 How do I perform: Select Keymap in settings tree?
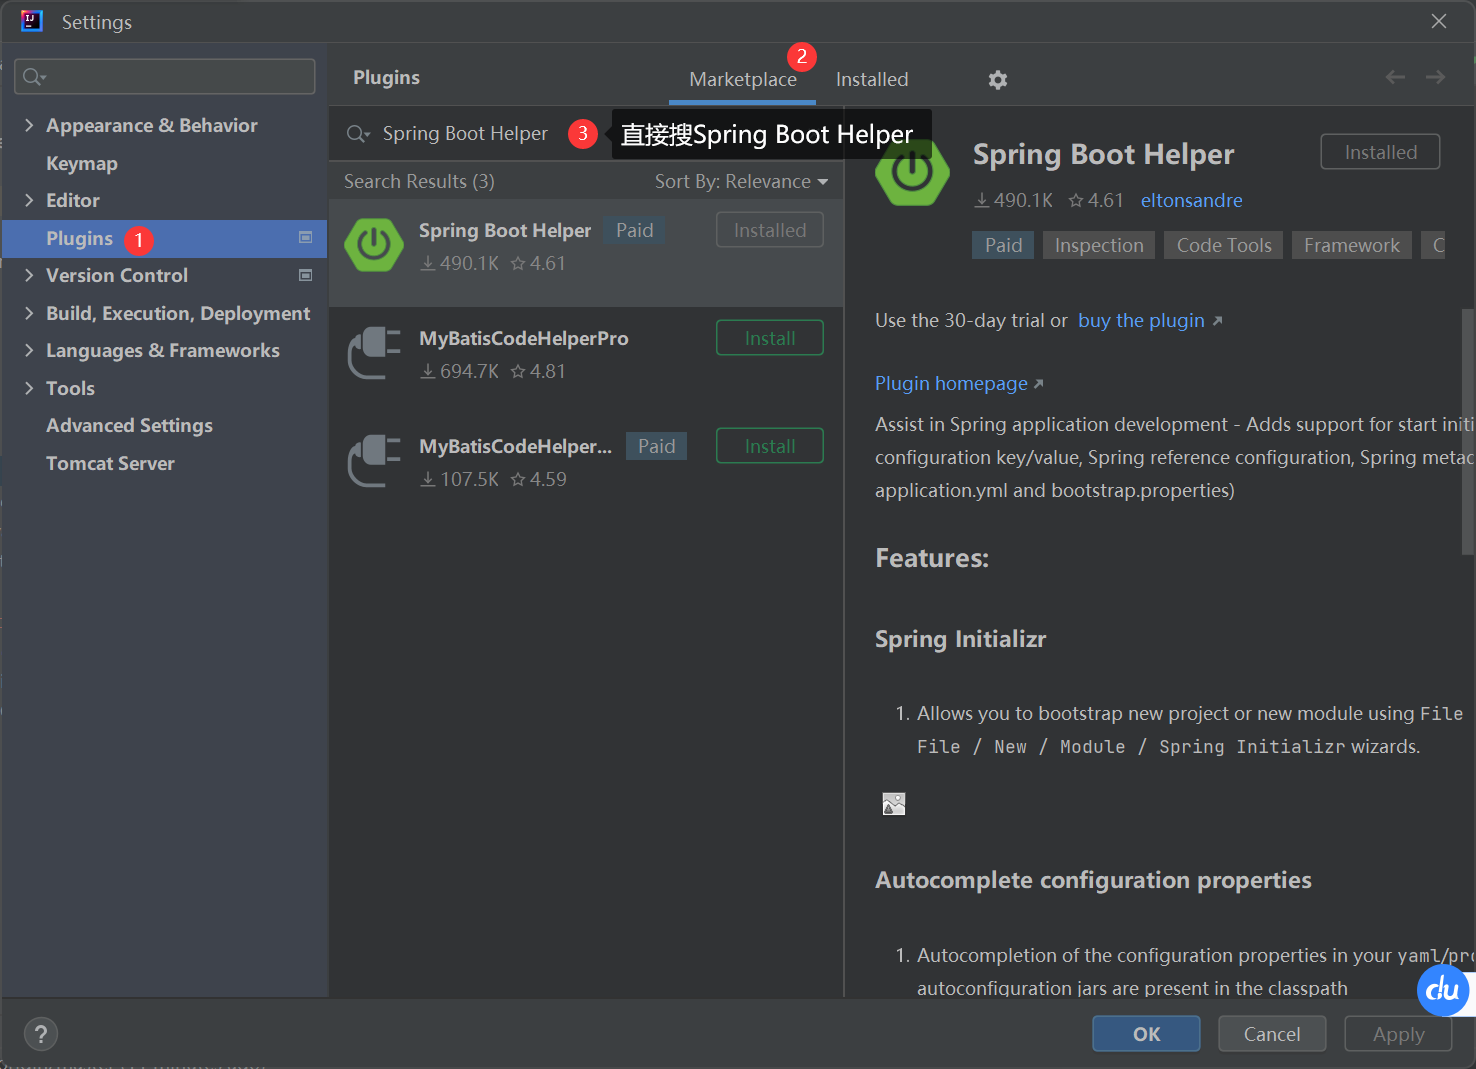[82, 163]
